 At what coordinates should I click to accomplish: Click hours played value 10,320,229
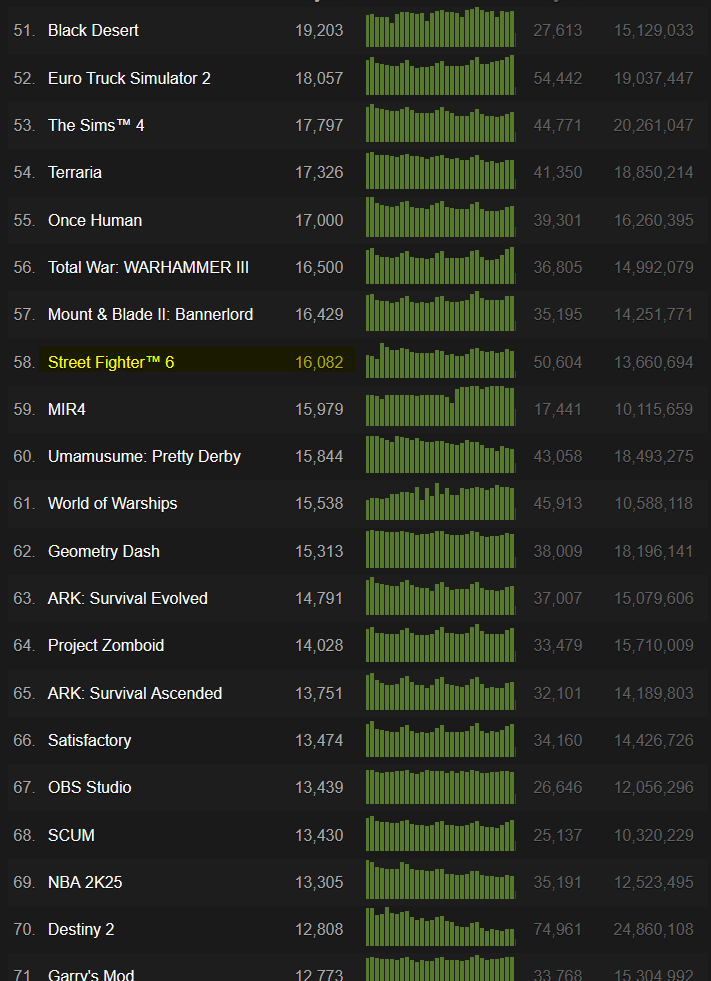pos(653,835)
